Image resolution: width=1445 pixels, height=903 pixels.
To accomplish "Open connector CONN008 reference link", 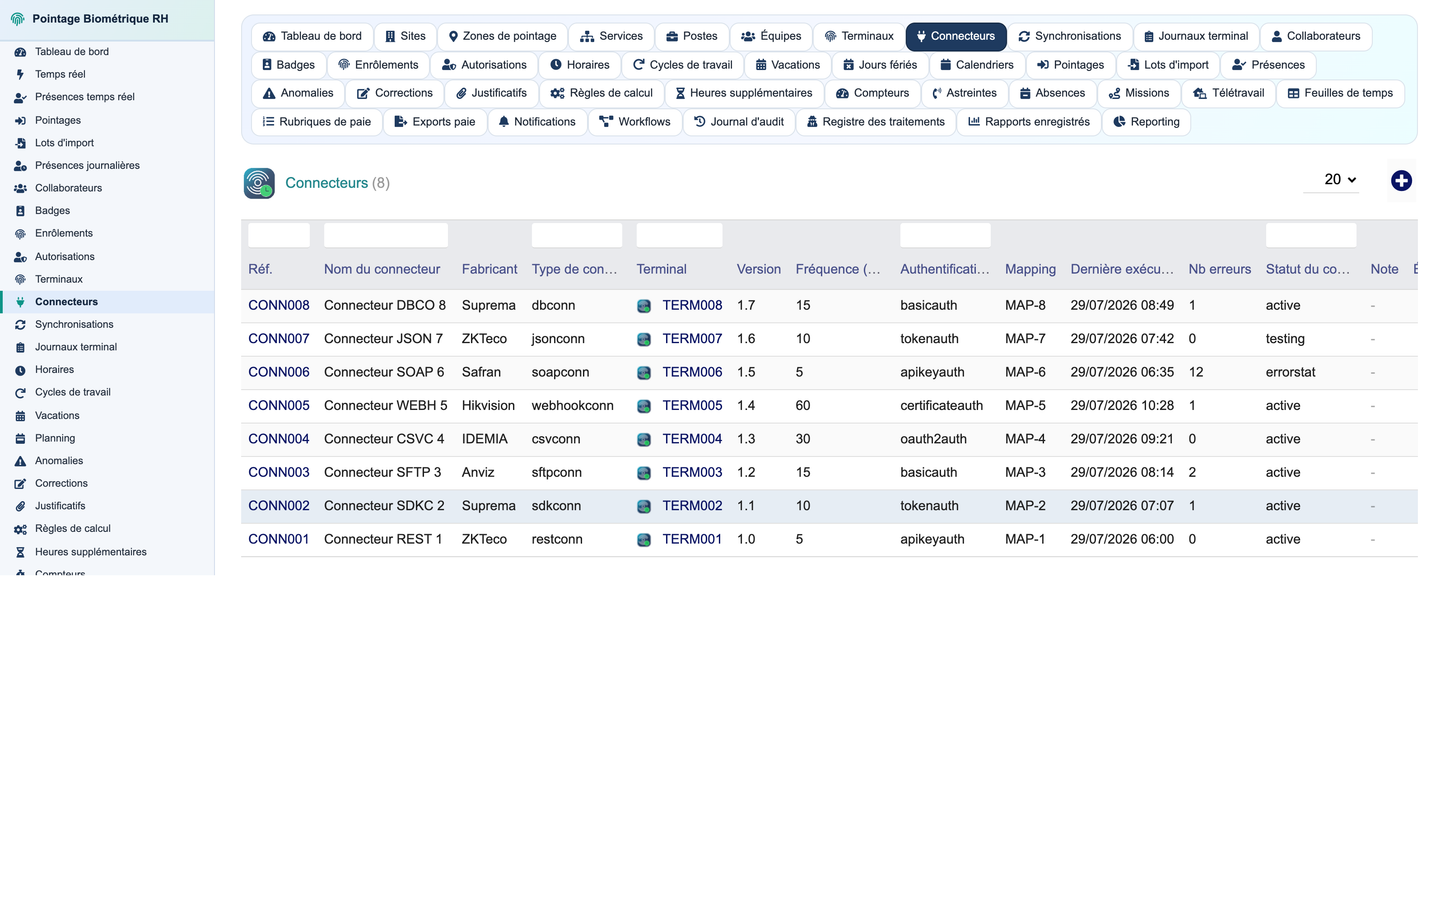I will (279, 306).
